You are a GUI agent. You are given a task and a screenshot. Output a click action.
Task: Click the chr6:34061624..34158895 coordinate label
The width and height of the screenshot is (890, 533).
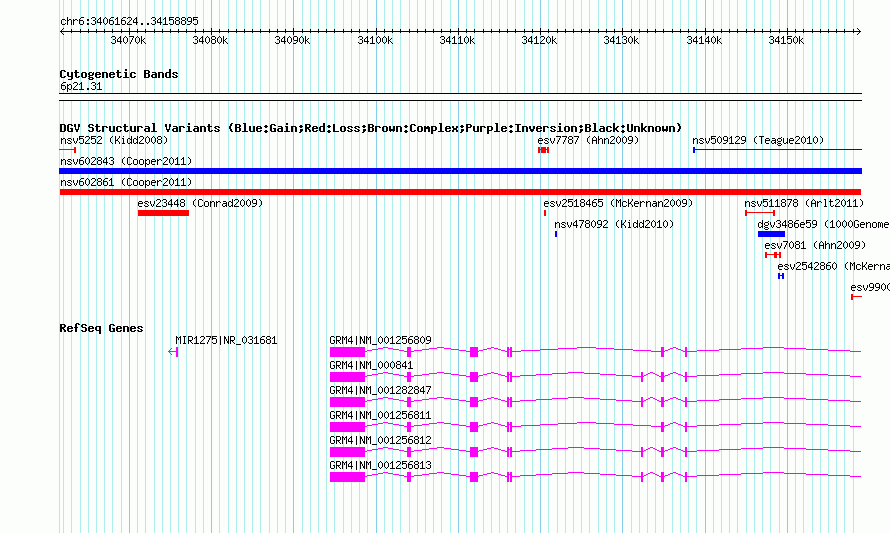(129, 21)
